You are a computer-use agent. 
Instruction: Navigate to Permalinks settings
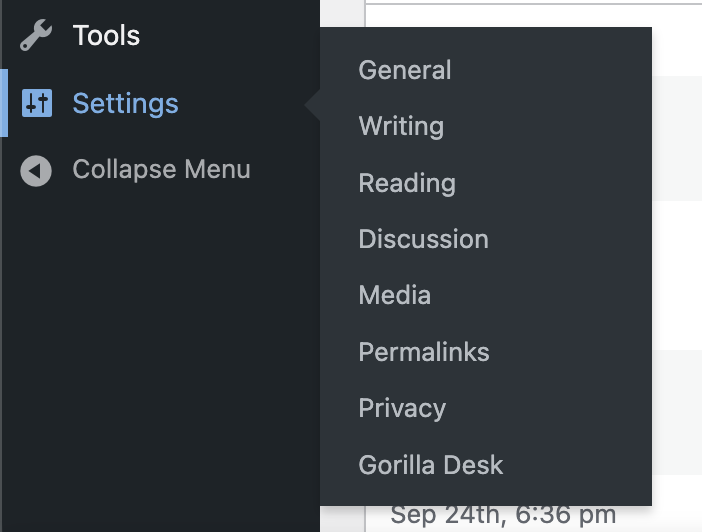point(424,352)
